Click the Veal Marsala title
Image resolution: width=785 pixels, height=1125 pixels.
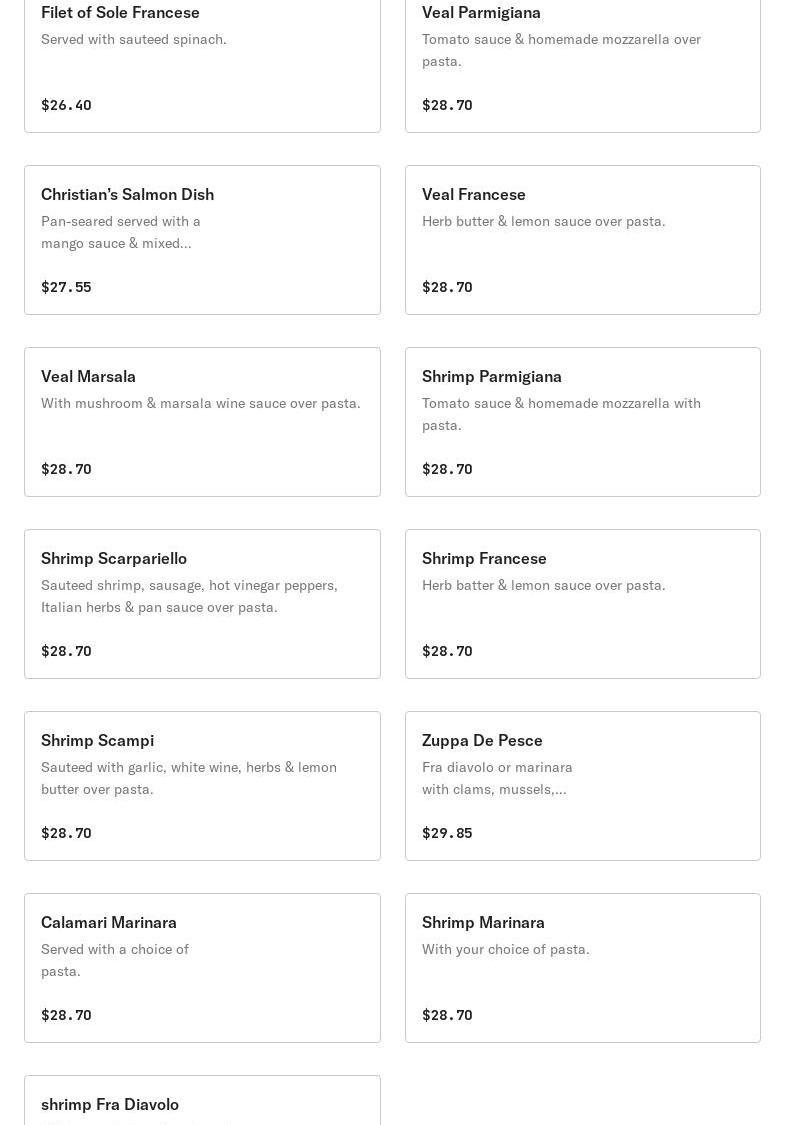(x=88, y=376)
